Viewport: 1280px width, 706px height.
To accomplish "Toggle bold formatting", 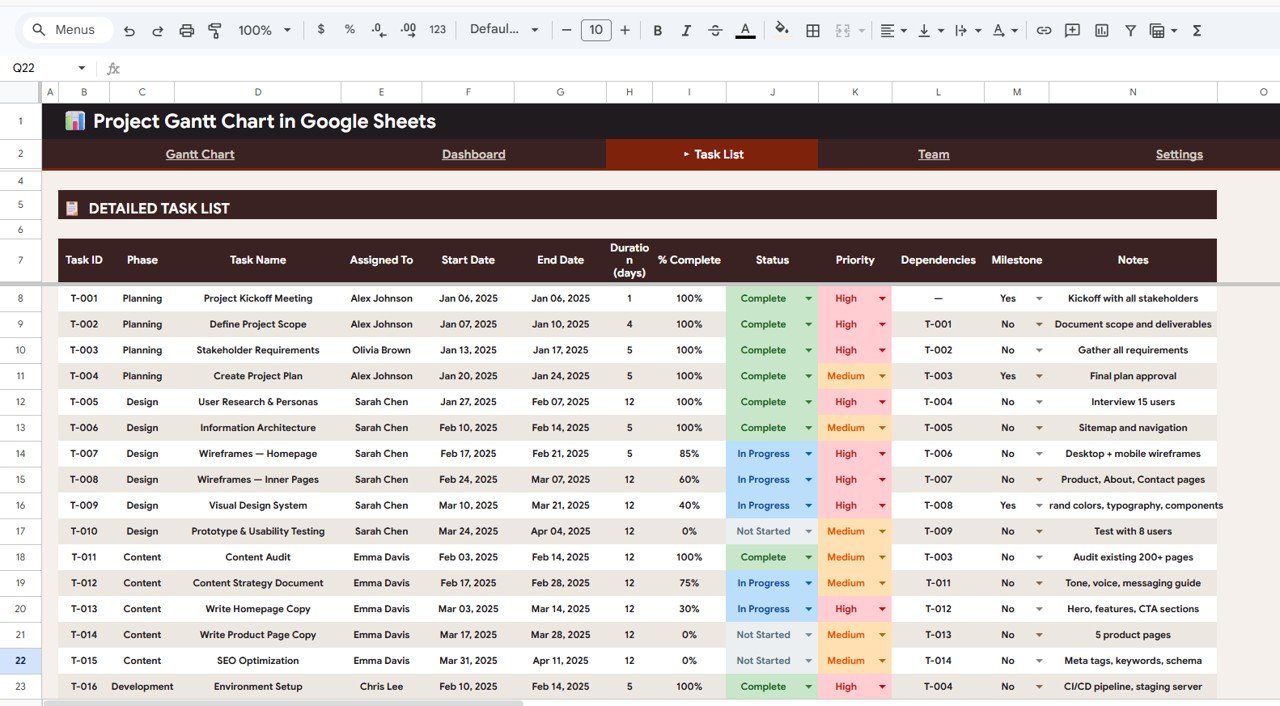I will point(657,30).
